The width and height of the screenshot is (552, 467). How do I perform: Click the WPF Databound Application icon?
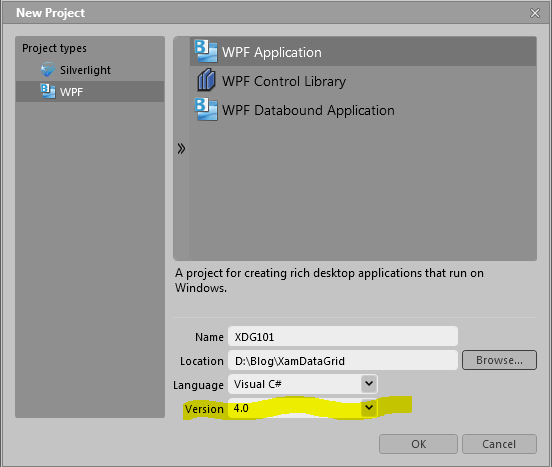pos(206,109)
